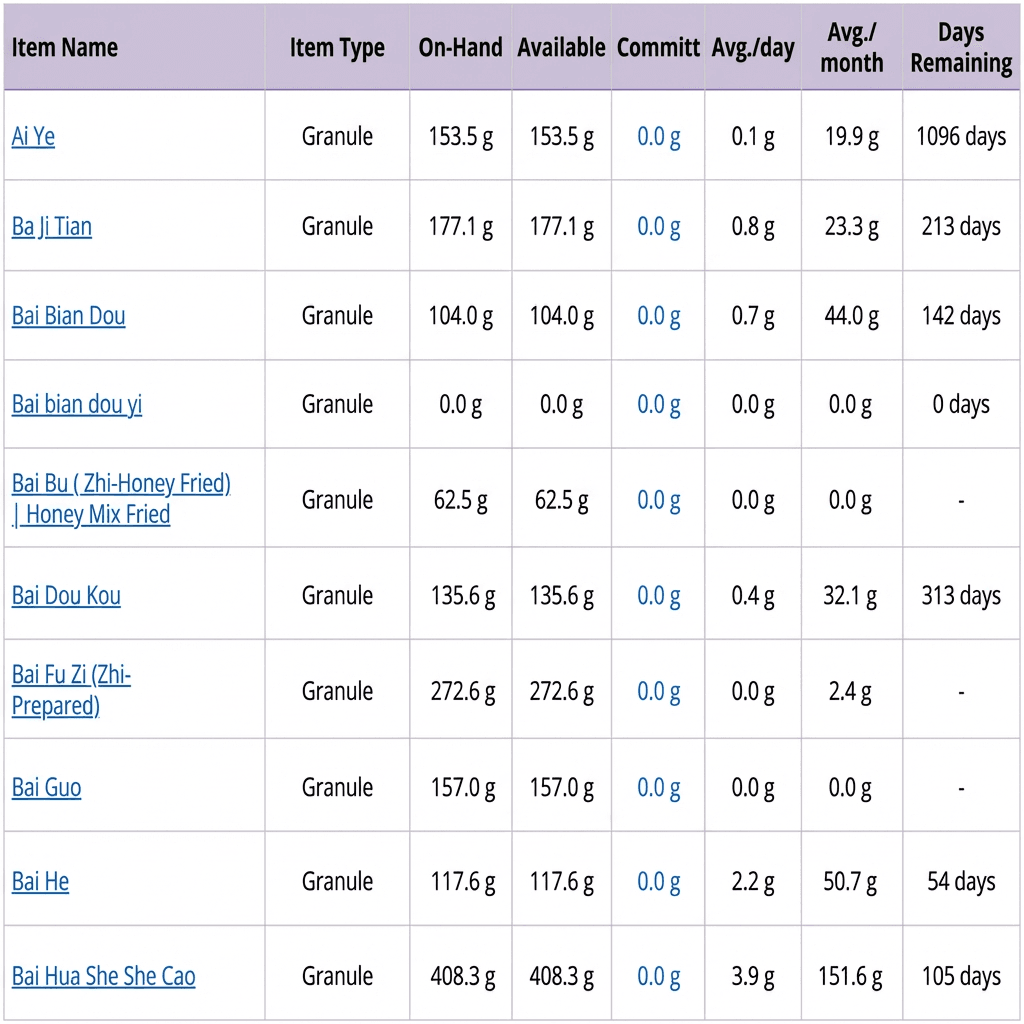The height and width of the screenshot is (1024, 1024).
Task: Open committed 0.0 g for Ai Ye
Action: tap(659, 137)
